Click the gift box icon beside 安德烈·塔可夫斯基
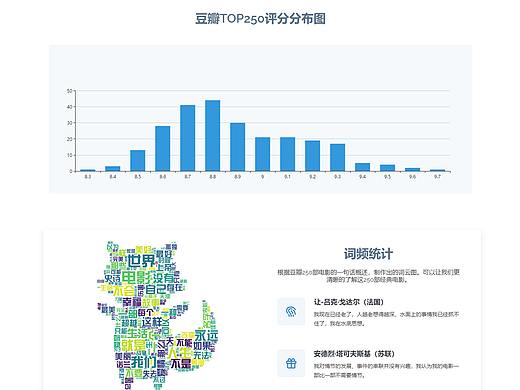This screenshot has width=520, height=390. 291,363
